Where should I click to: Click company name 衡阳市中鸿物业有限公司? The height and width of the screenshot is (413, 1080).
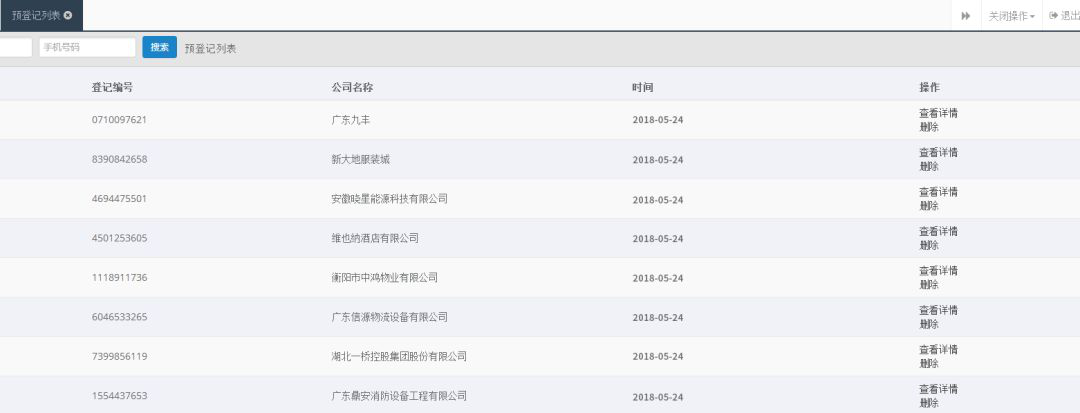click(x=384, y=278)
